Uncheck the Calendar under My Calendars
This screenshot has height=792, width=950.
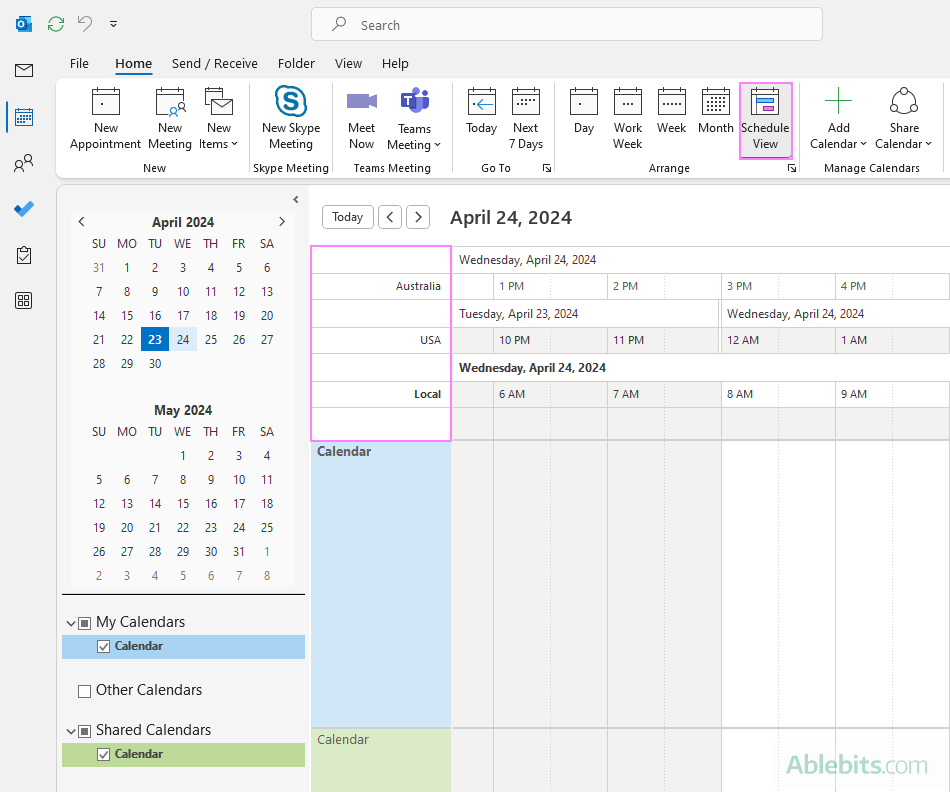(104, 646)
